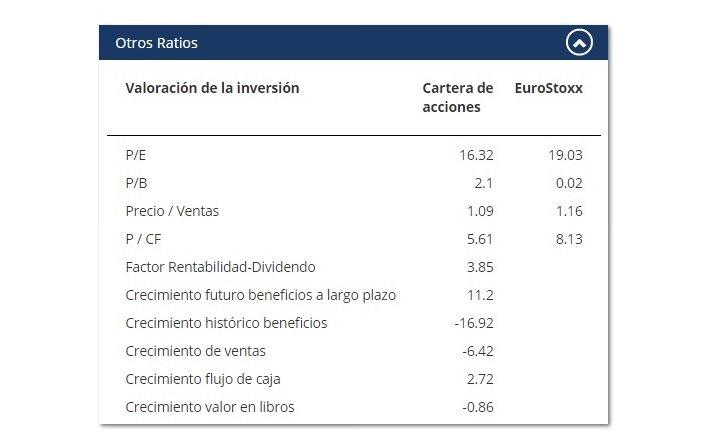This screenshot has width=721, height=440.
Task: Click the P / CF label
Action: (x=143, y=240)
